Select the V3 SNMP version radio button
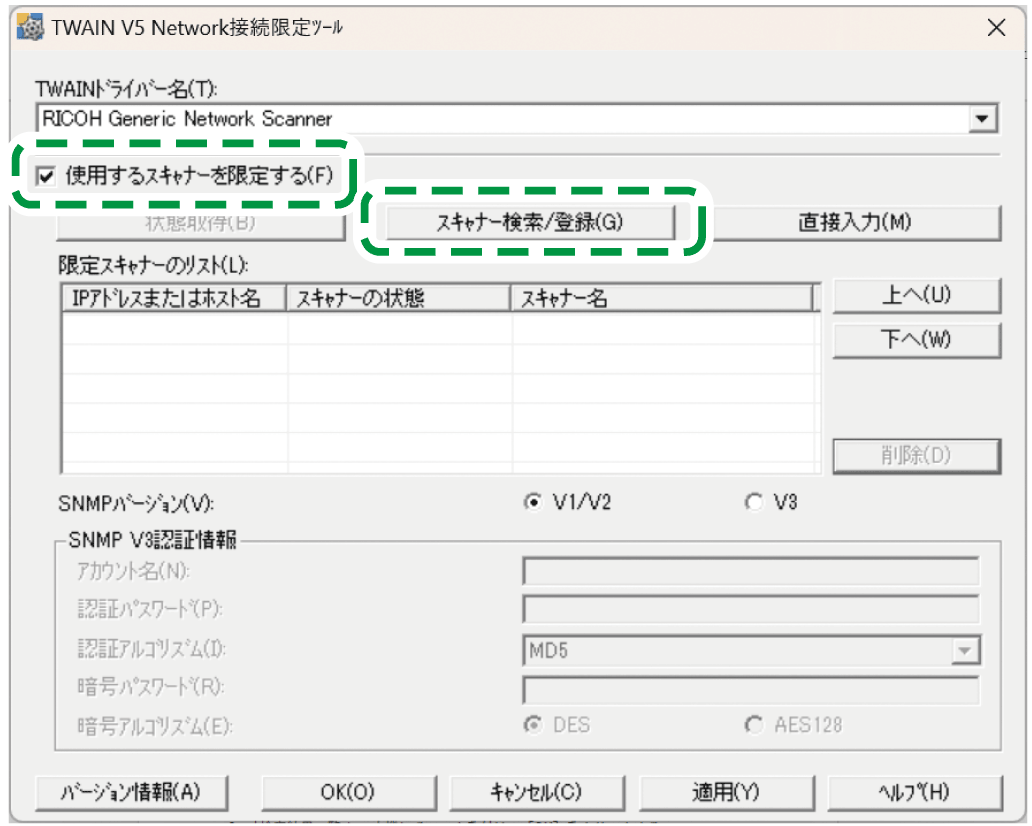Screen dimensions: 1032x826 point(753,503)
